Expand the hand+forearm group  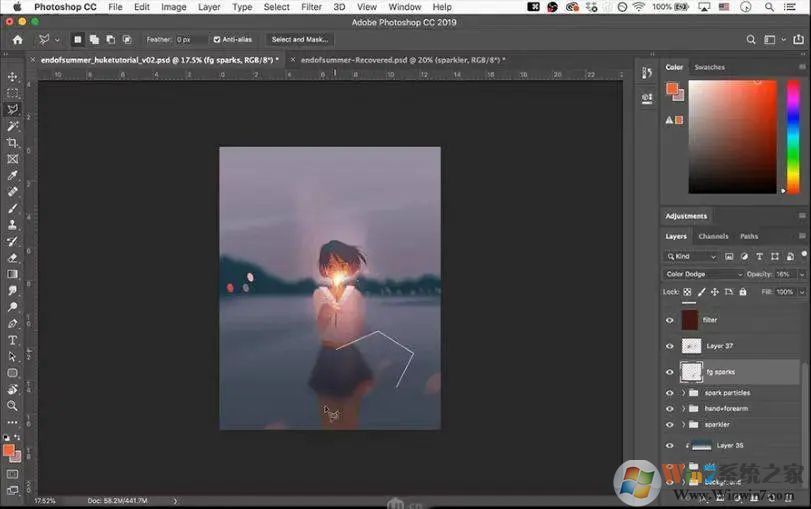tap(683, 409)
